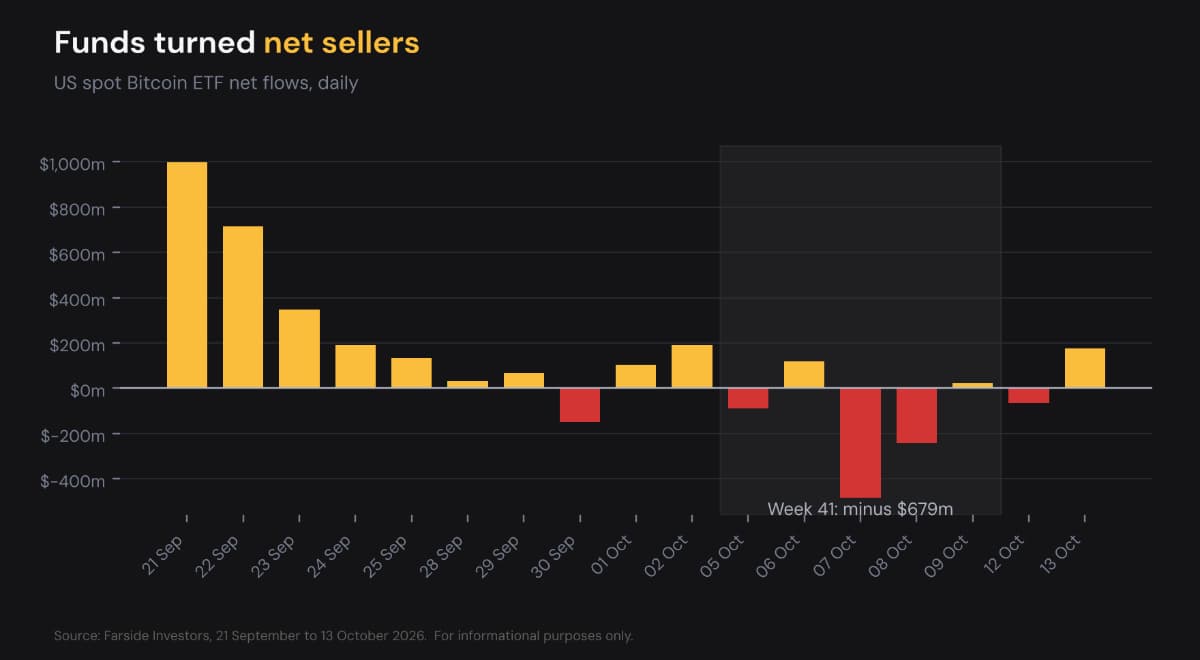Click the 12 Oct small red bar
The height and width of the screenshot is (660, 1200).
click(1029, 396)
